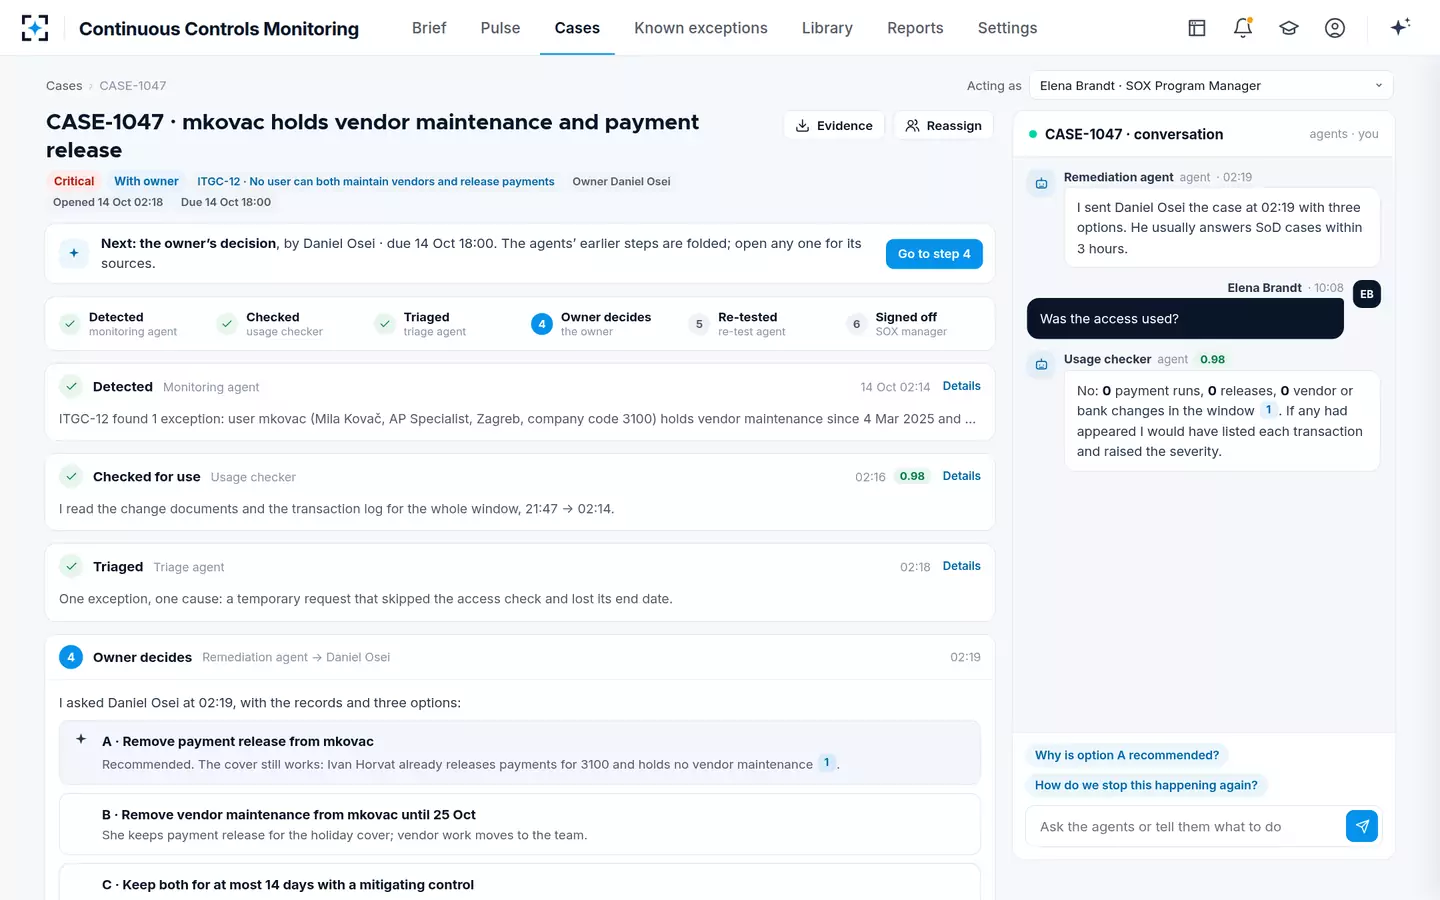Screen dimensions: 1440x900
Task: Click the CASE-1047 conversation title
Action: pyautogui.click(x=1134, y=134)
